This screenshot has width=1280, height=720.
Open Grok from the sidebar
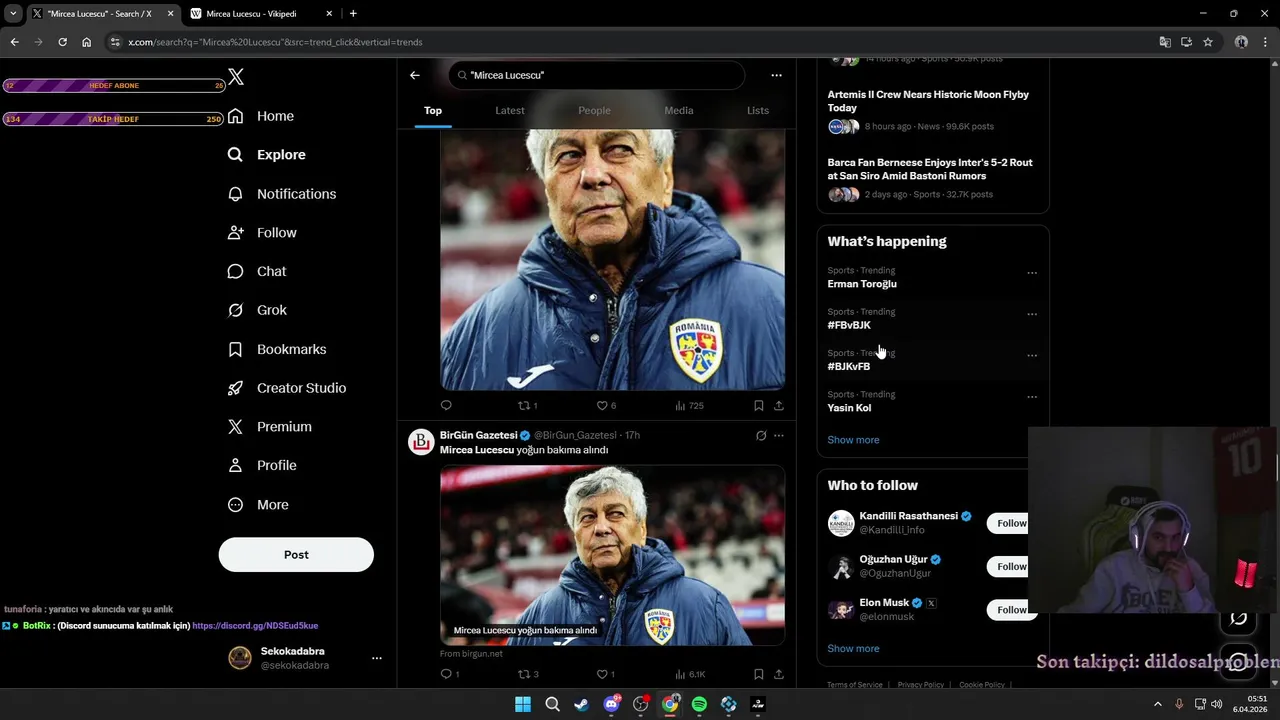257,310
